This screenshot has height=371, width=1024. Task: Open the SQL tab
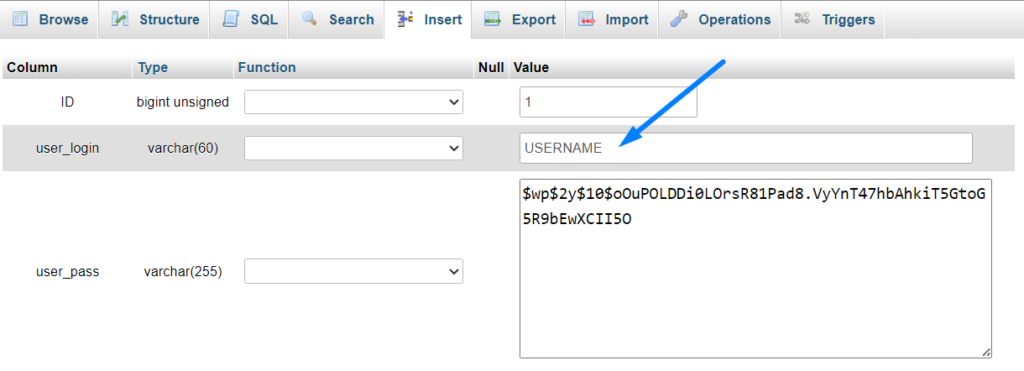(250, 20)
